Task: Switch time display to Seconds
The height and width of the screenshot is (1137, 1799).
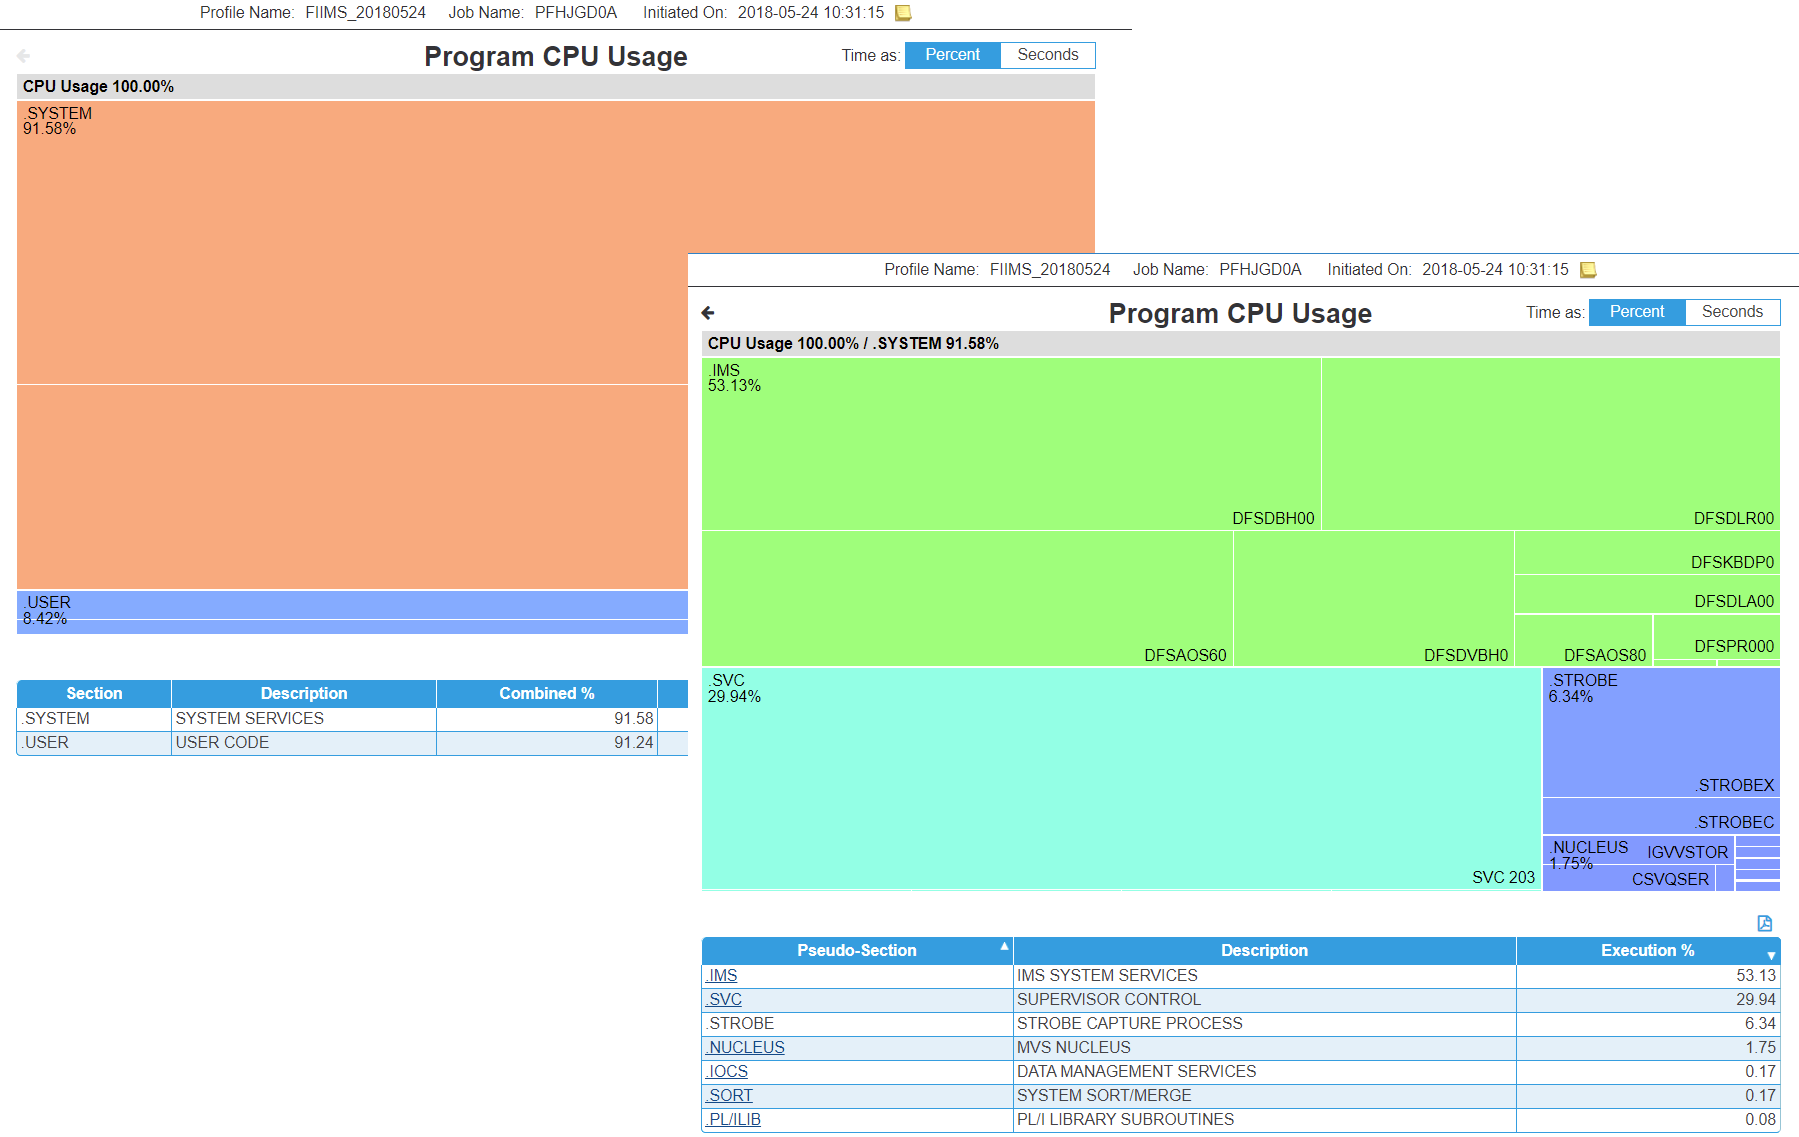Action: (x=1732, y=312)
